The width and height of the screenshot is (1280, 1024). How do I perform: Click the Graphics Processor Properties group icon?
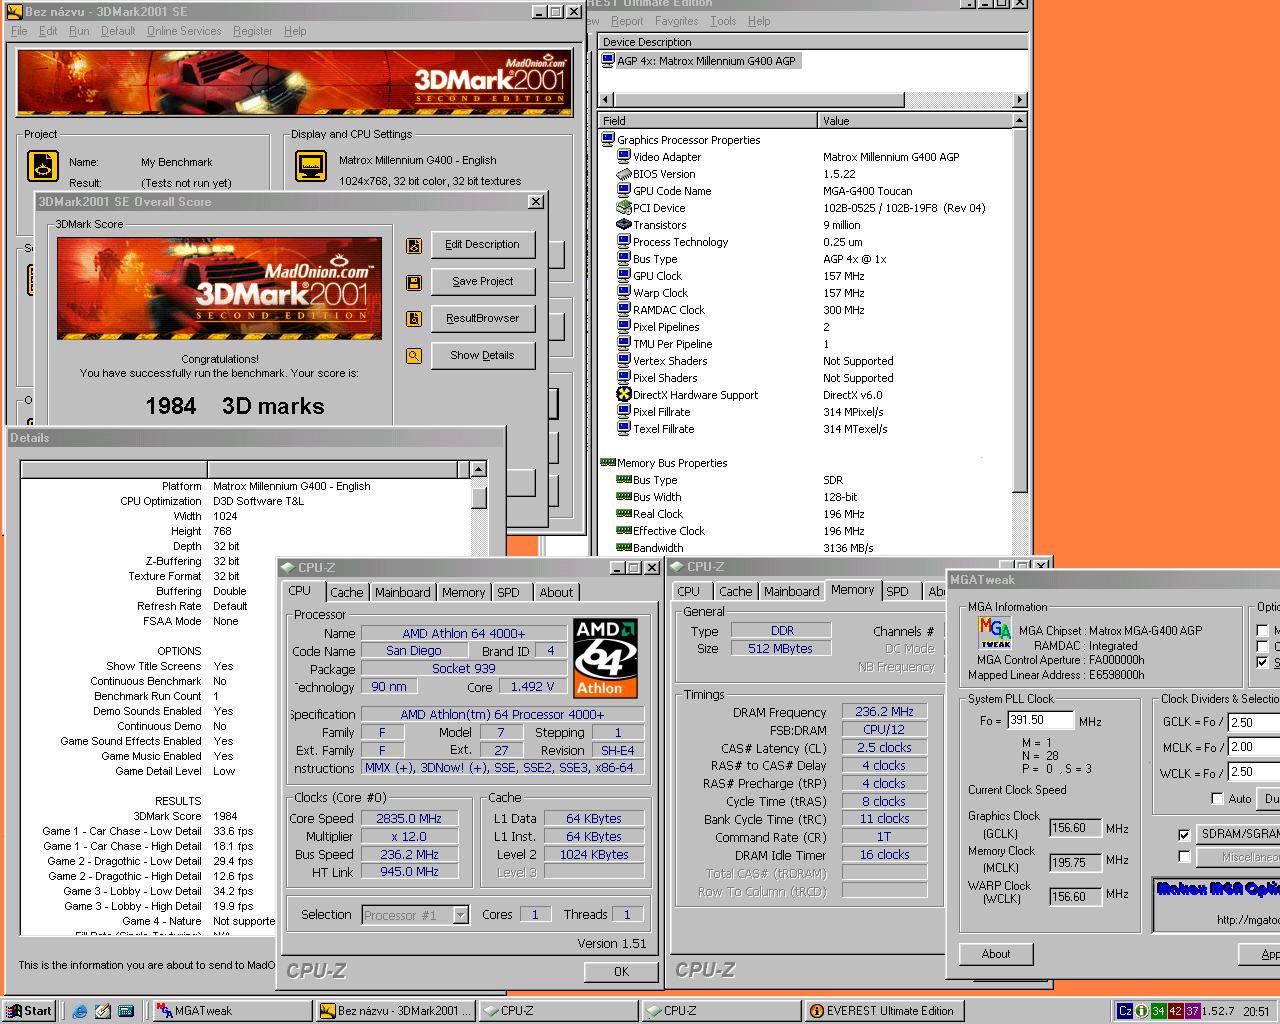(x=608, y=139)
